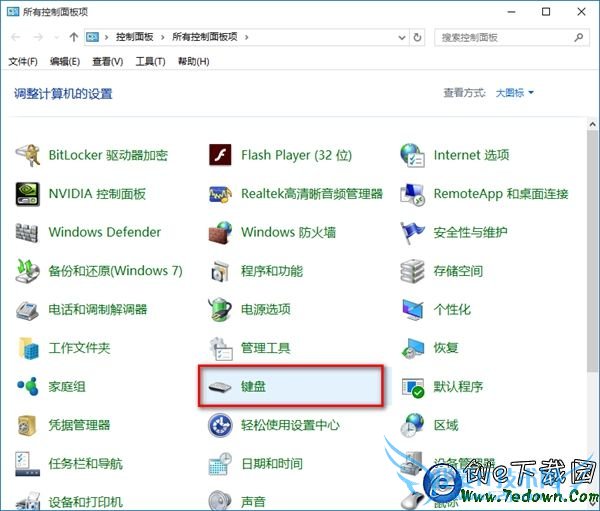
Task: Open the 电话和调制解调器 icon
Action: 27,310
